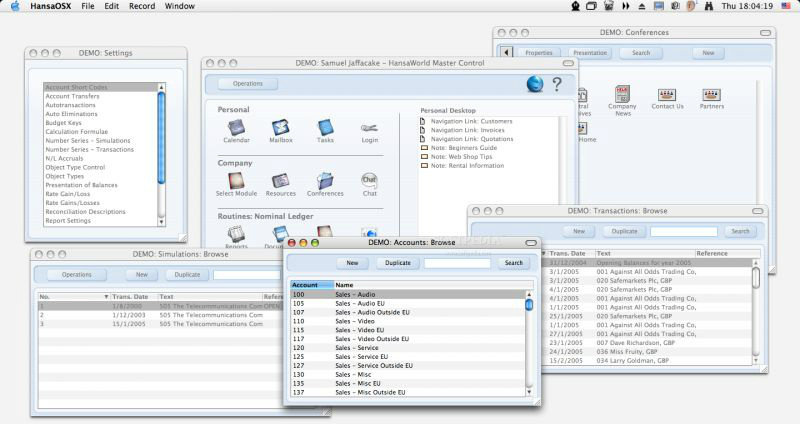
Task: Open Contact Us icon in Conferences
Action: [667, 94]
